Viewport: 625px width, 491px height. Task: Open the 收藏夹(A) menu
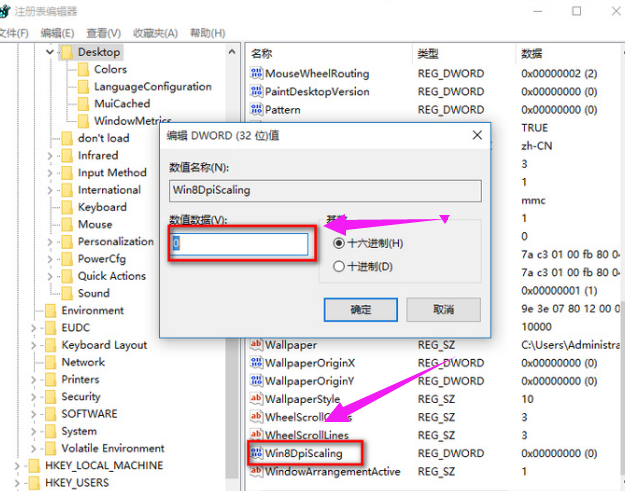(155, 33)
